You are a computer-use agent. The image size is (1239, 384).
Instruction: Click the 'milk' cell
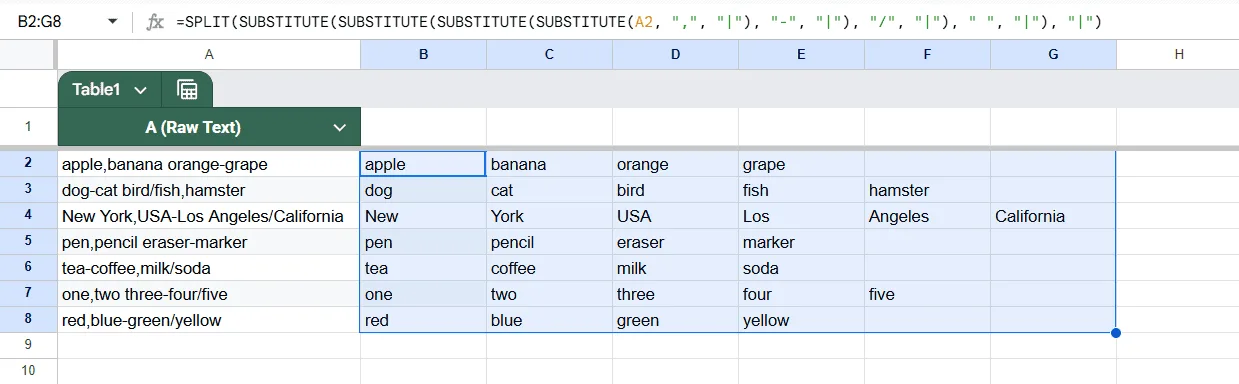(x=675, y=268)
